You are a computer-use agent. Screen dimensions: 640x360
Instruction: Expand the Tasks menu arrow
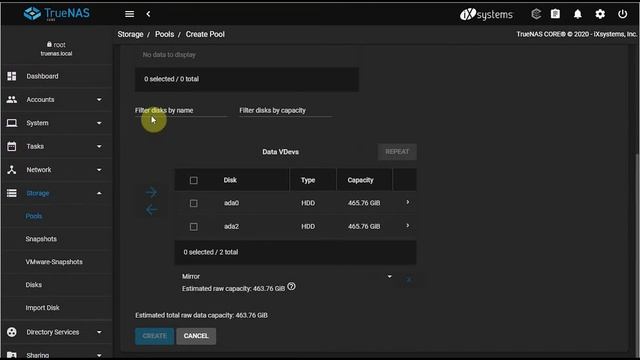99,146
